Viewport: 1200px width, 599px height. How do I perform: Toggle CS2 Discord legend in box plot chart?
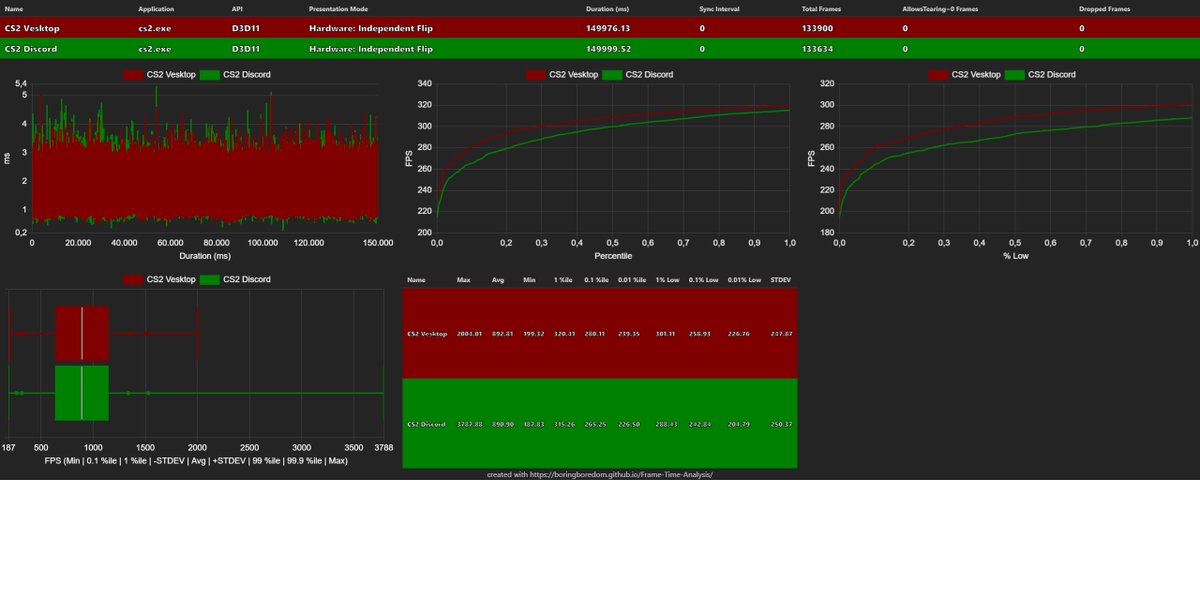[x=235, y=280]
